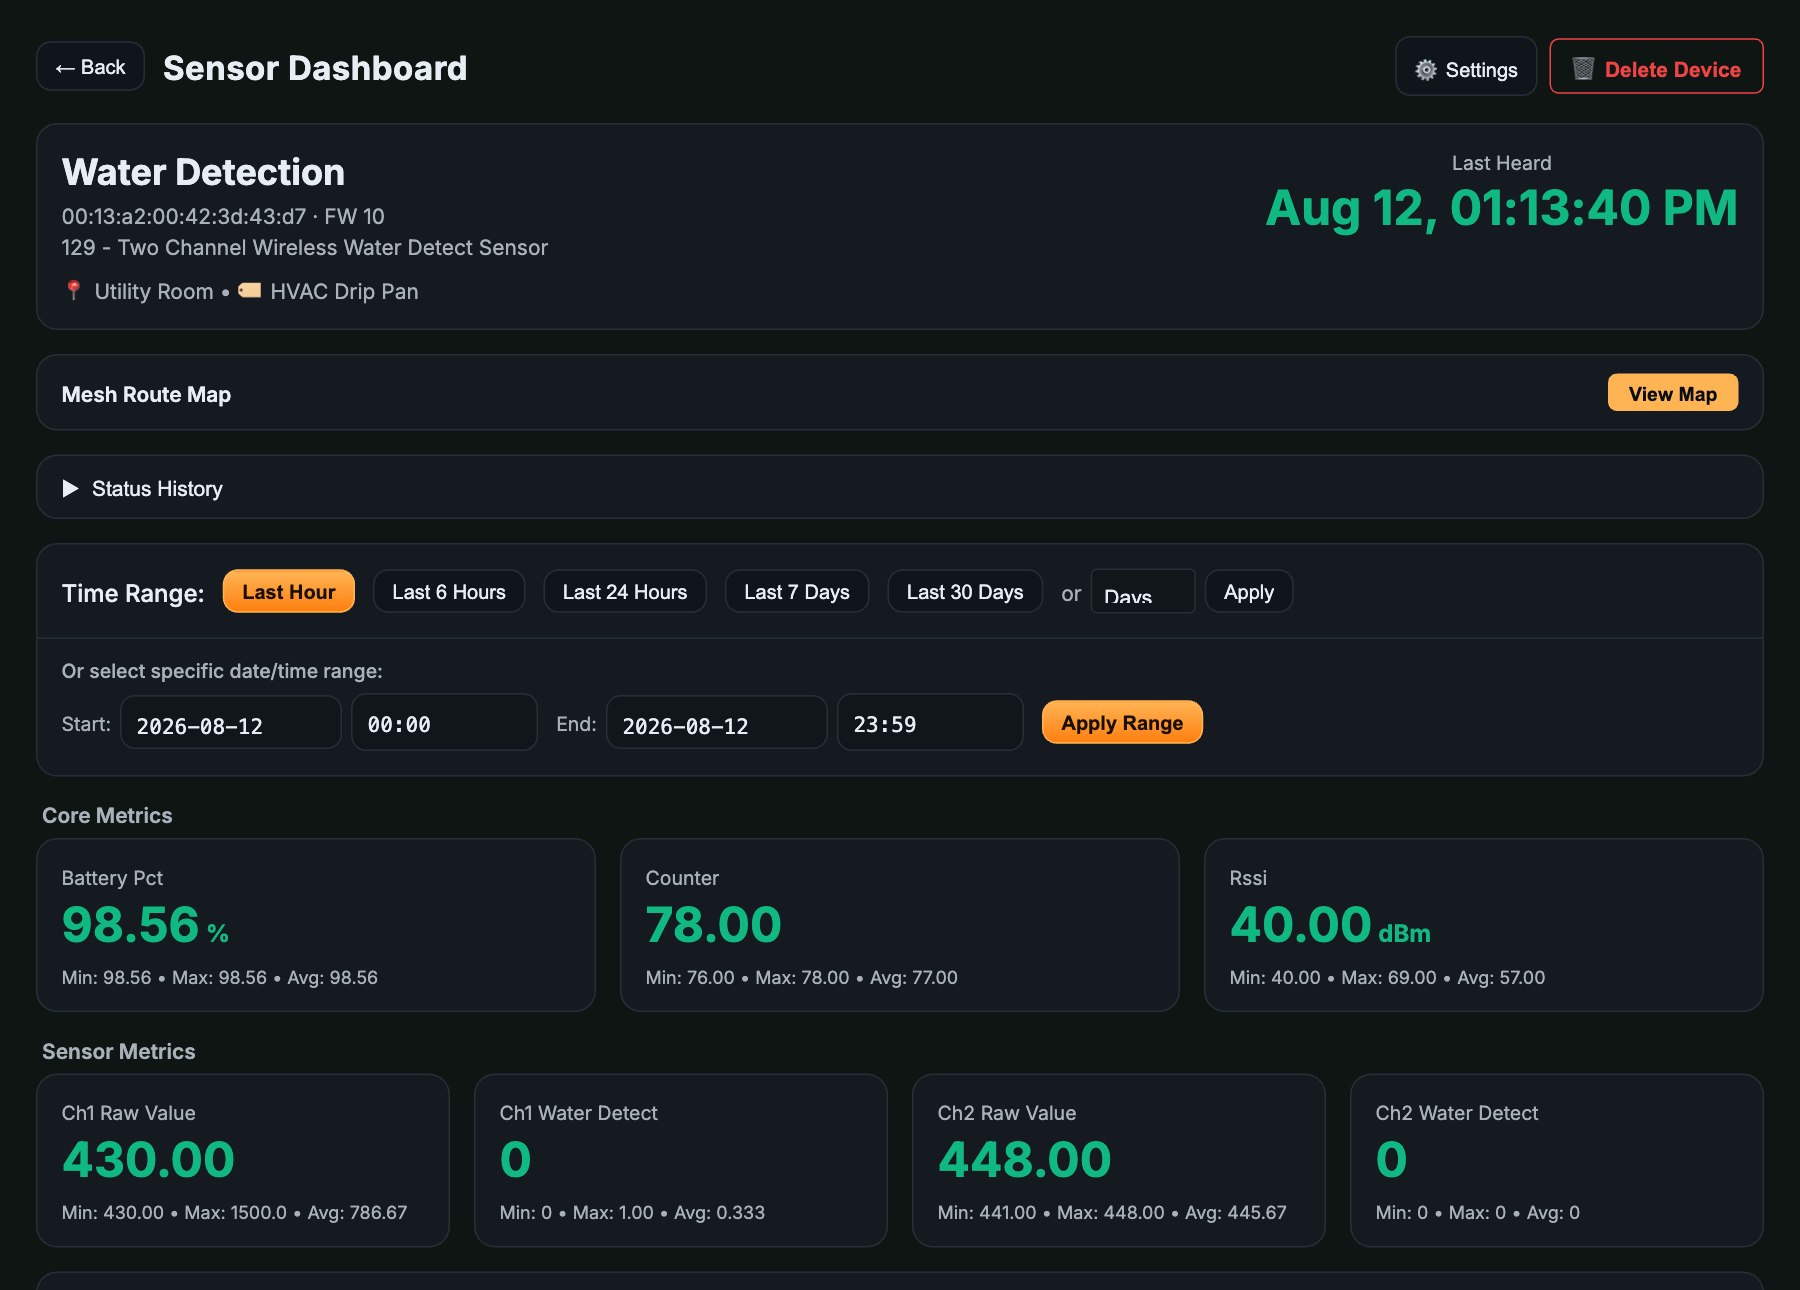Click the Settings button label

pyautogui.click(x=1481, y=70)
